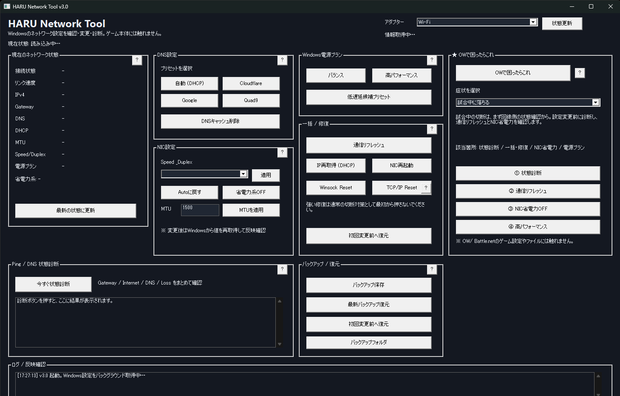Open help for the current network status panel
The image size is (620, 396).
coord(137,60)
